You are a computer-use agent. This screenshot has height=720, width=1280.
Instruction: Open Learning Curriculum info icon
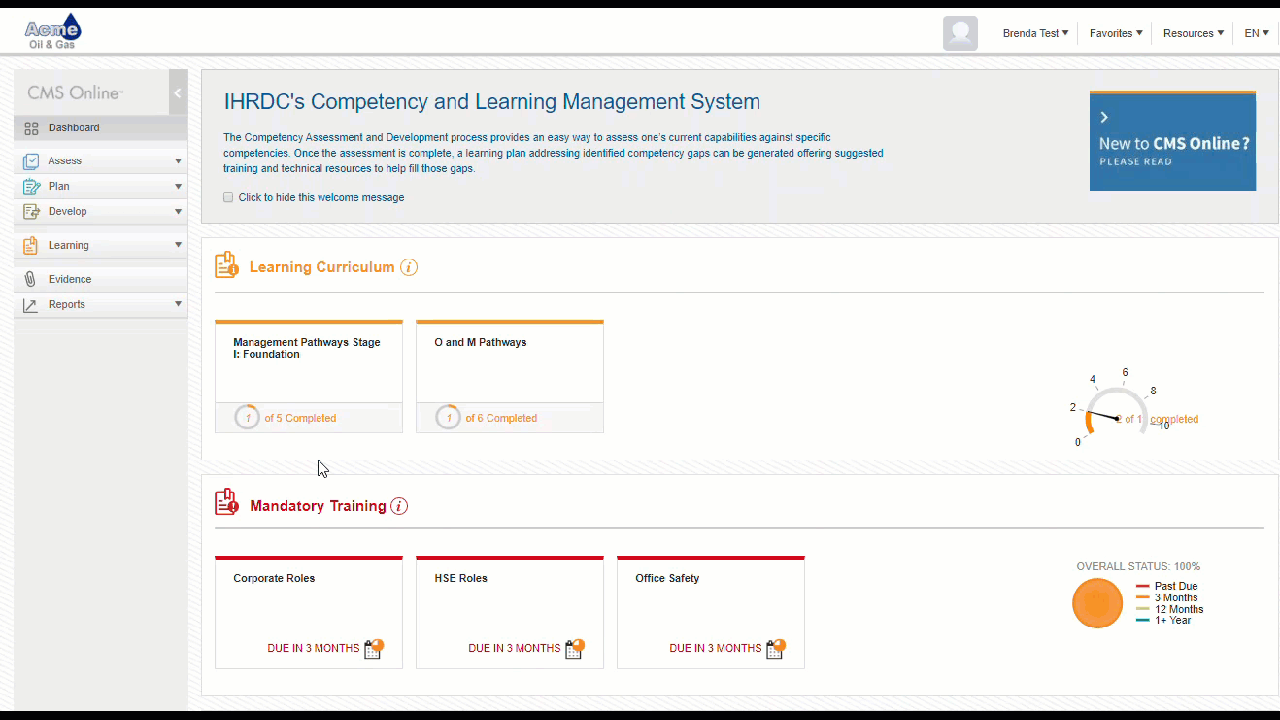pos(409,267)
